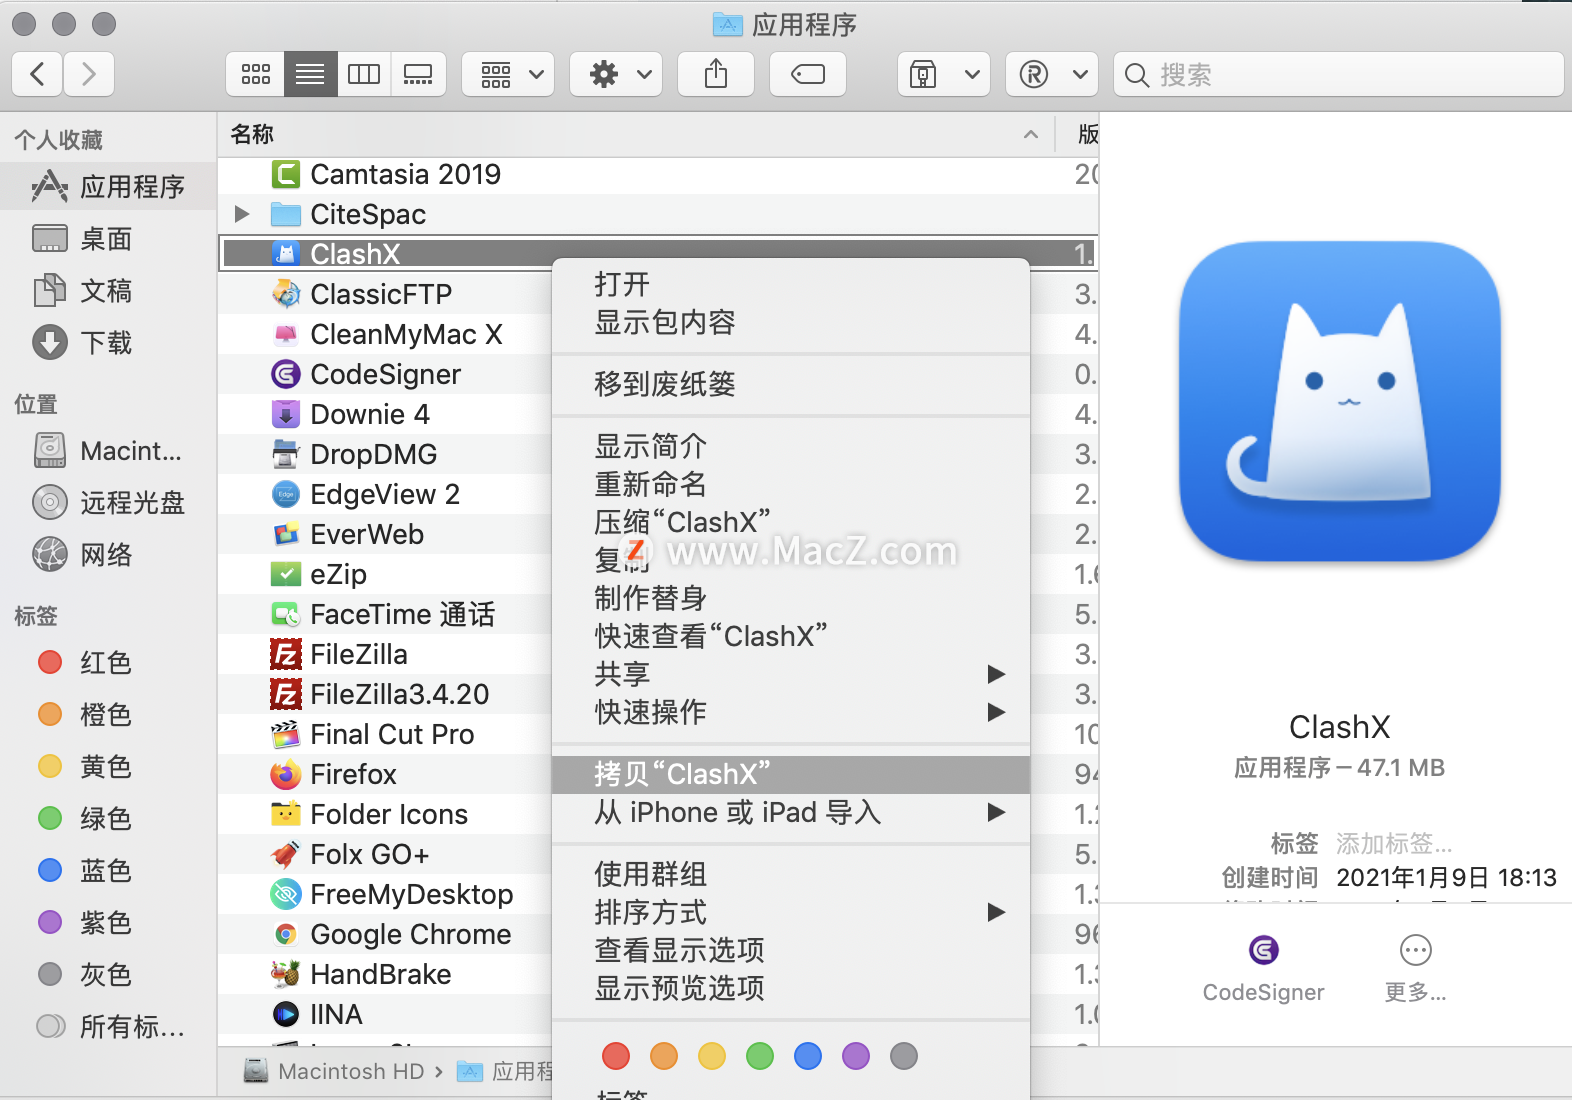Select CleanMyMac X in the list
The image size is (1572, 1100).
385,334
